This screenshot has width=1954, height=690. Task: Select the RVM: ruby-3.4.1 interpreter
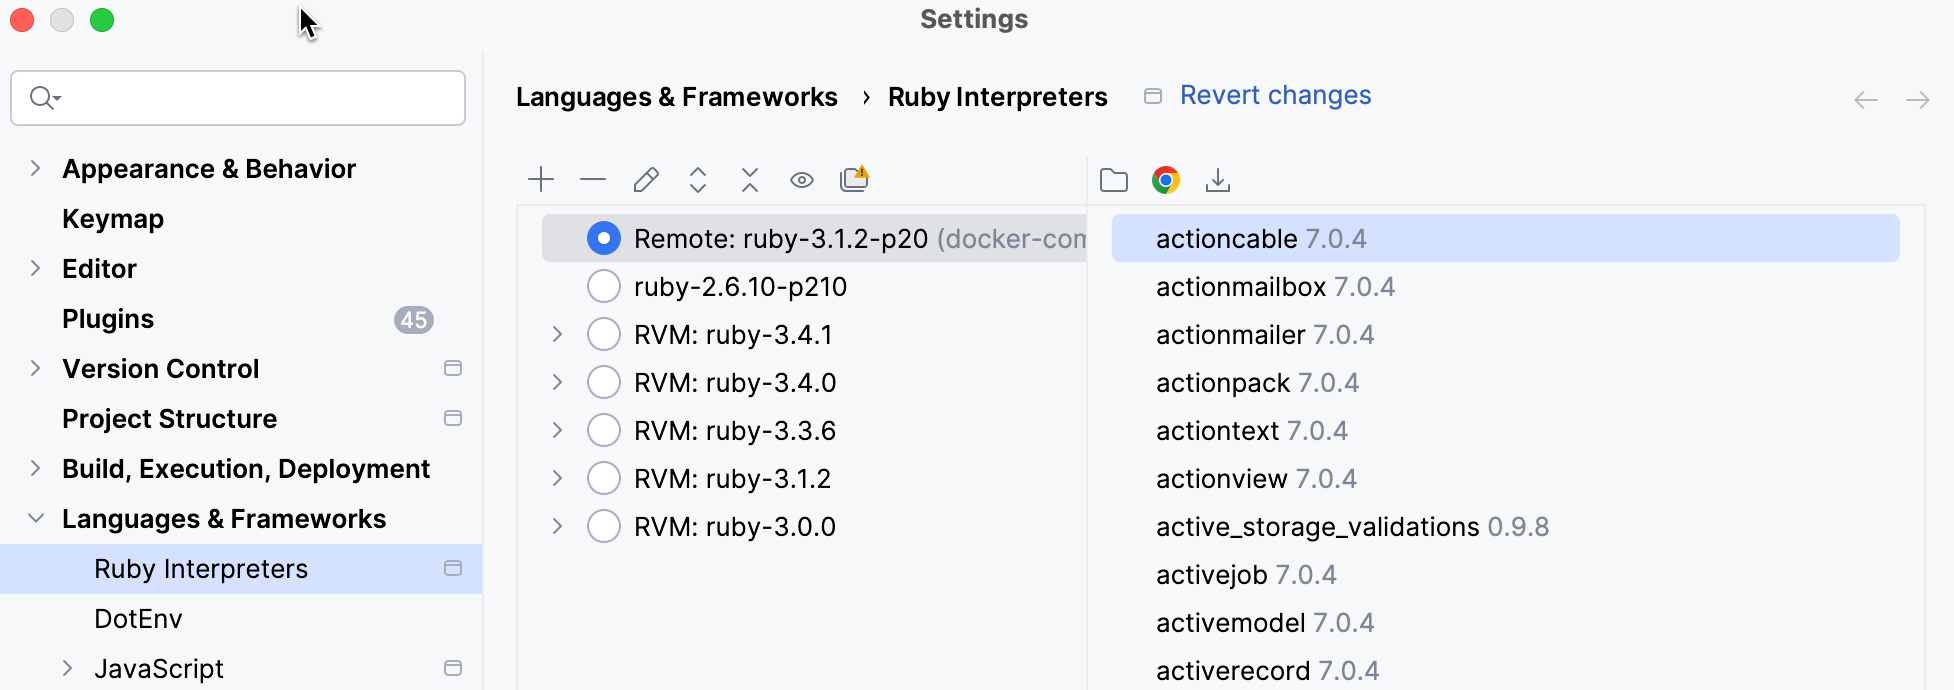tap(604, 334)
